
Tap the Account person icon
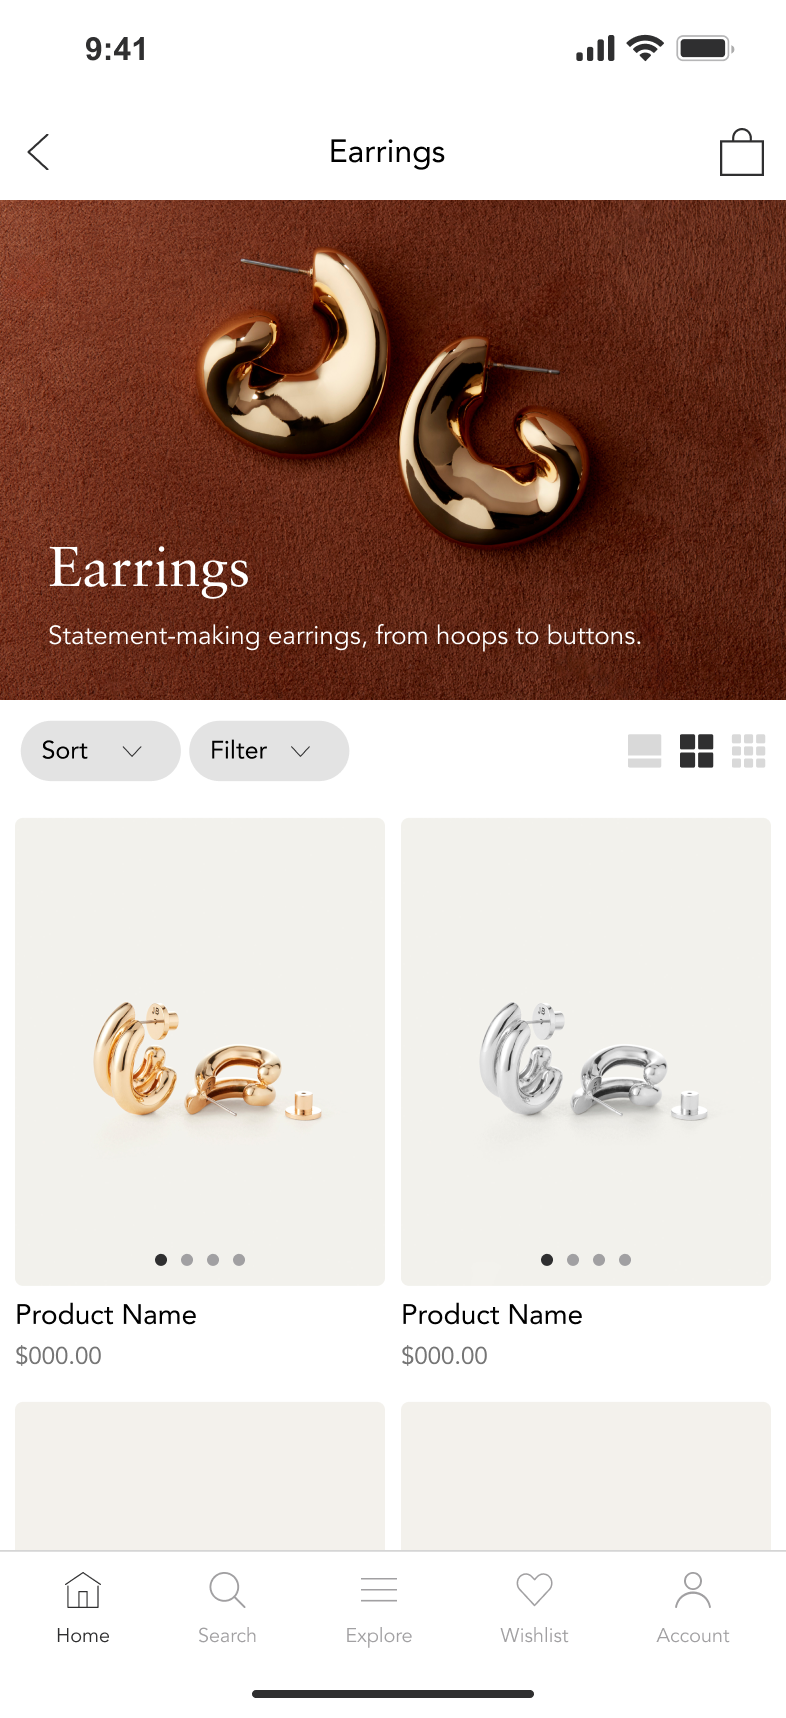click(693, 1589)
